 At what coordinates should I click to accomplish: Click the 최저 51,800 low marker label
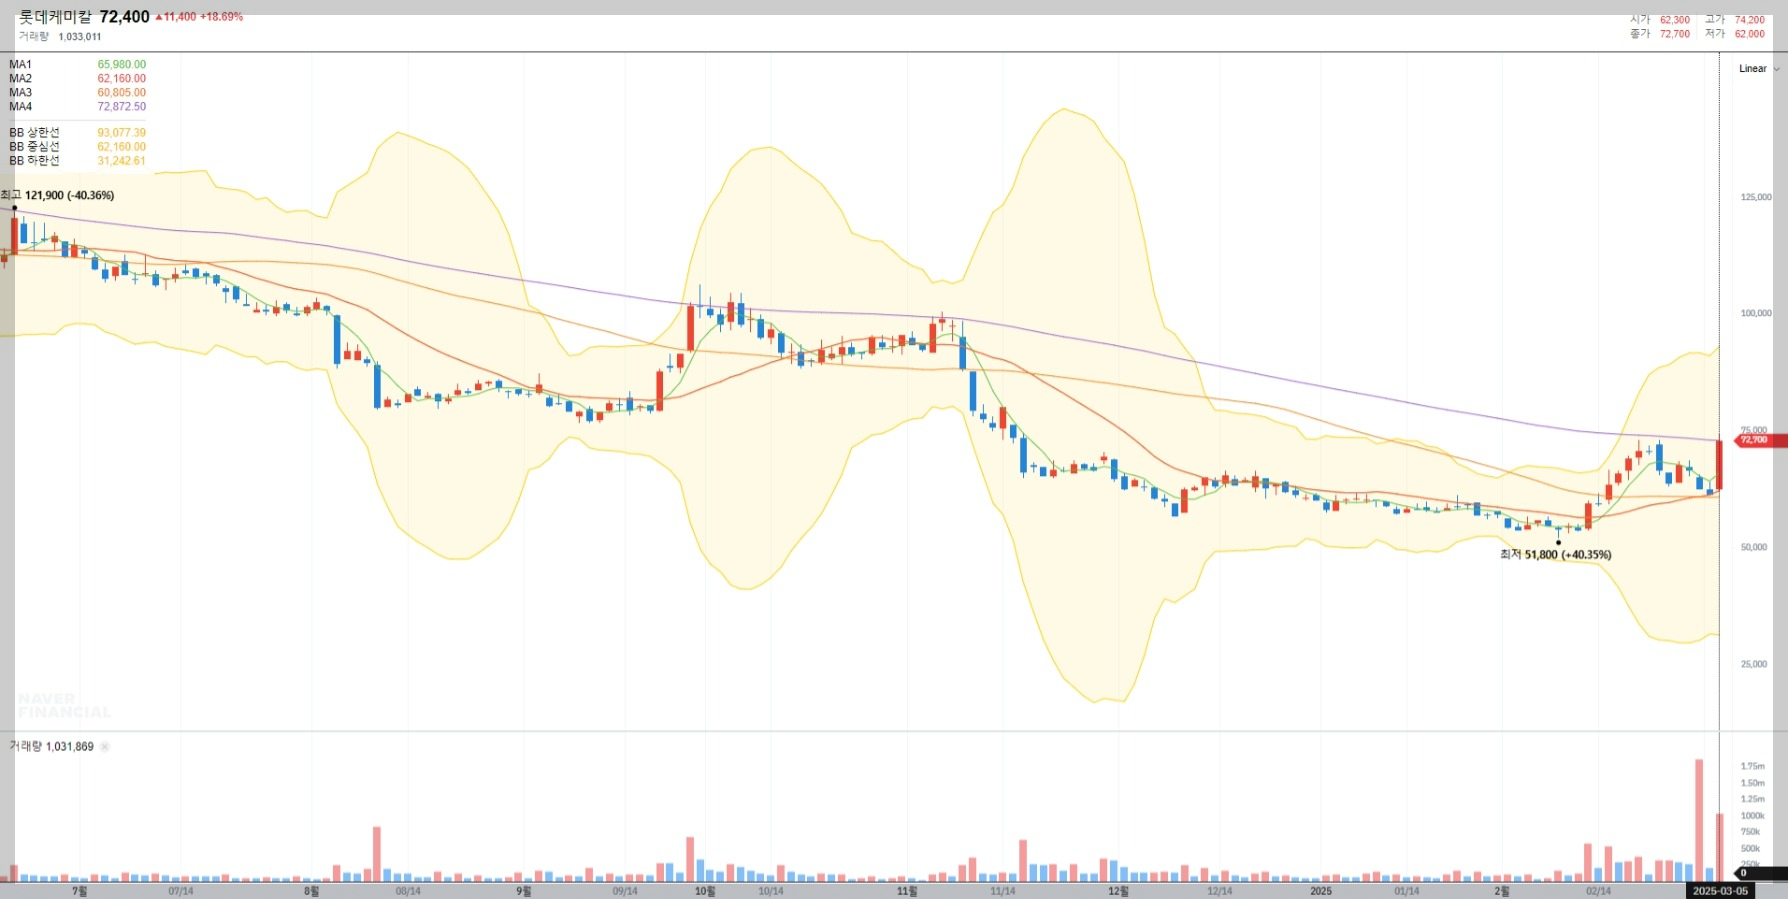1555,555
